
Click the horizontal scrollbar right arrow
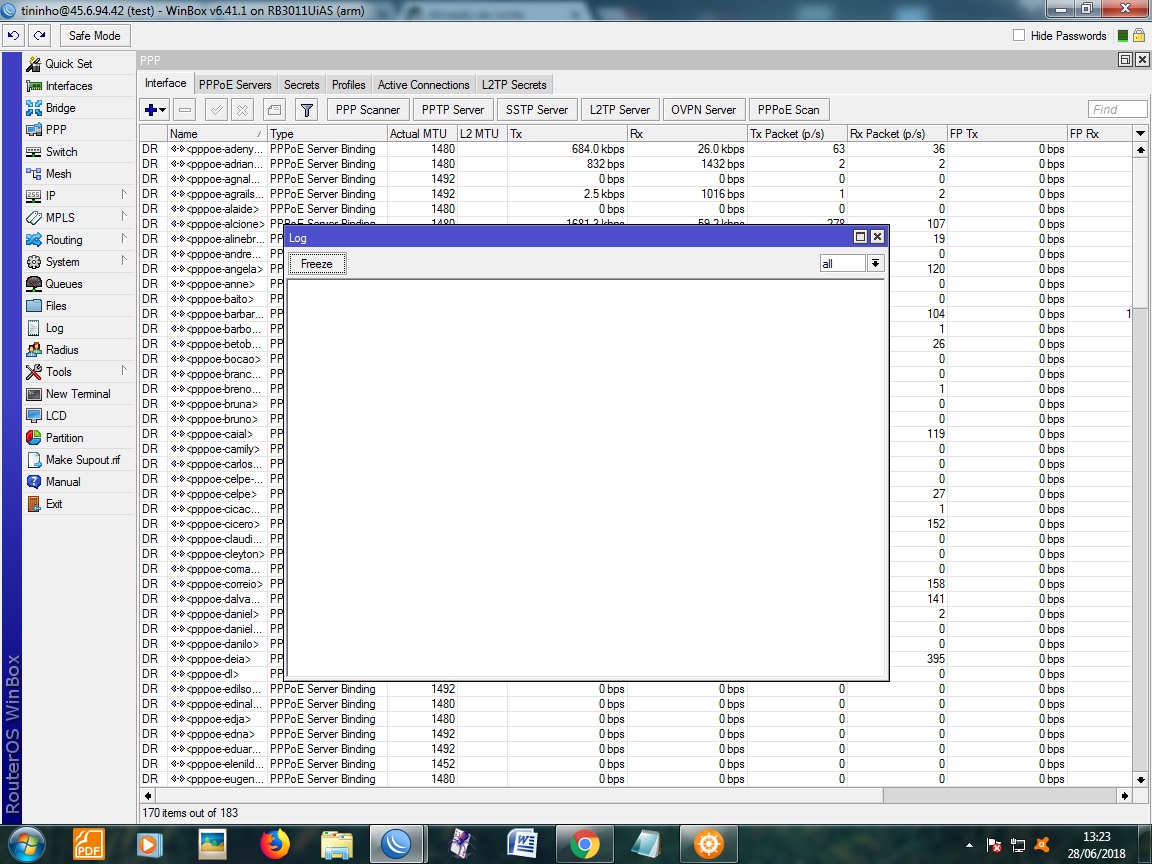[x=1125, y=796]
